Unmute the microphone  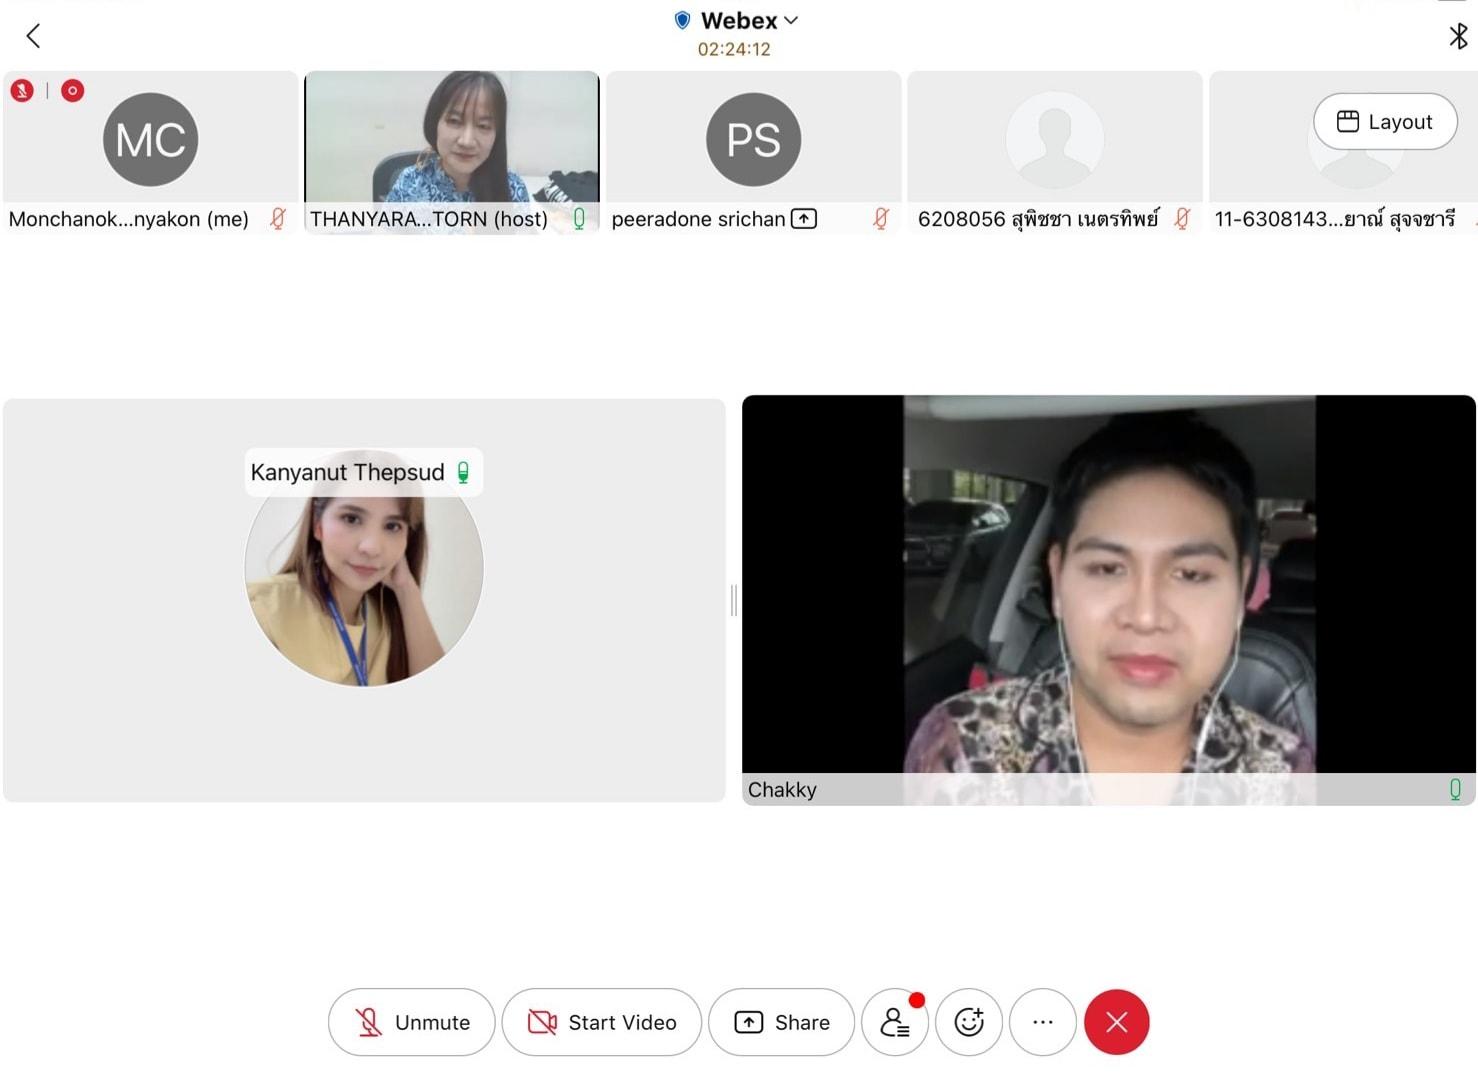412,1022
